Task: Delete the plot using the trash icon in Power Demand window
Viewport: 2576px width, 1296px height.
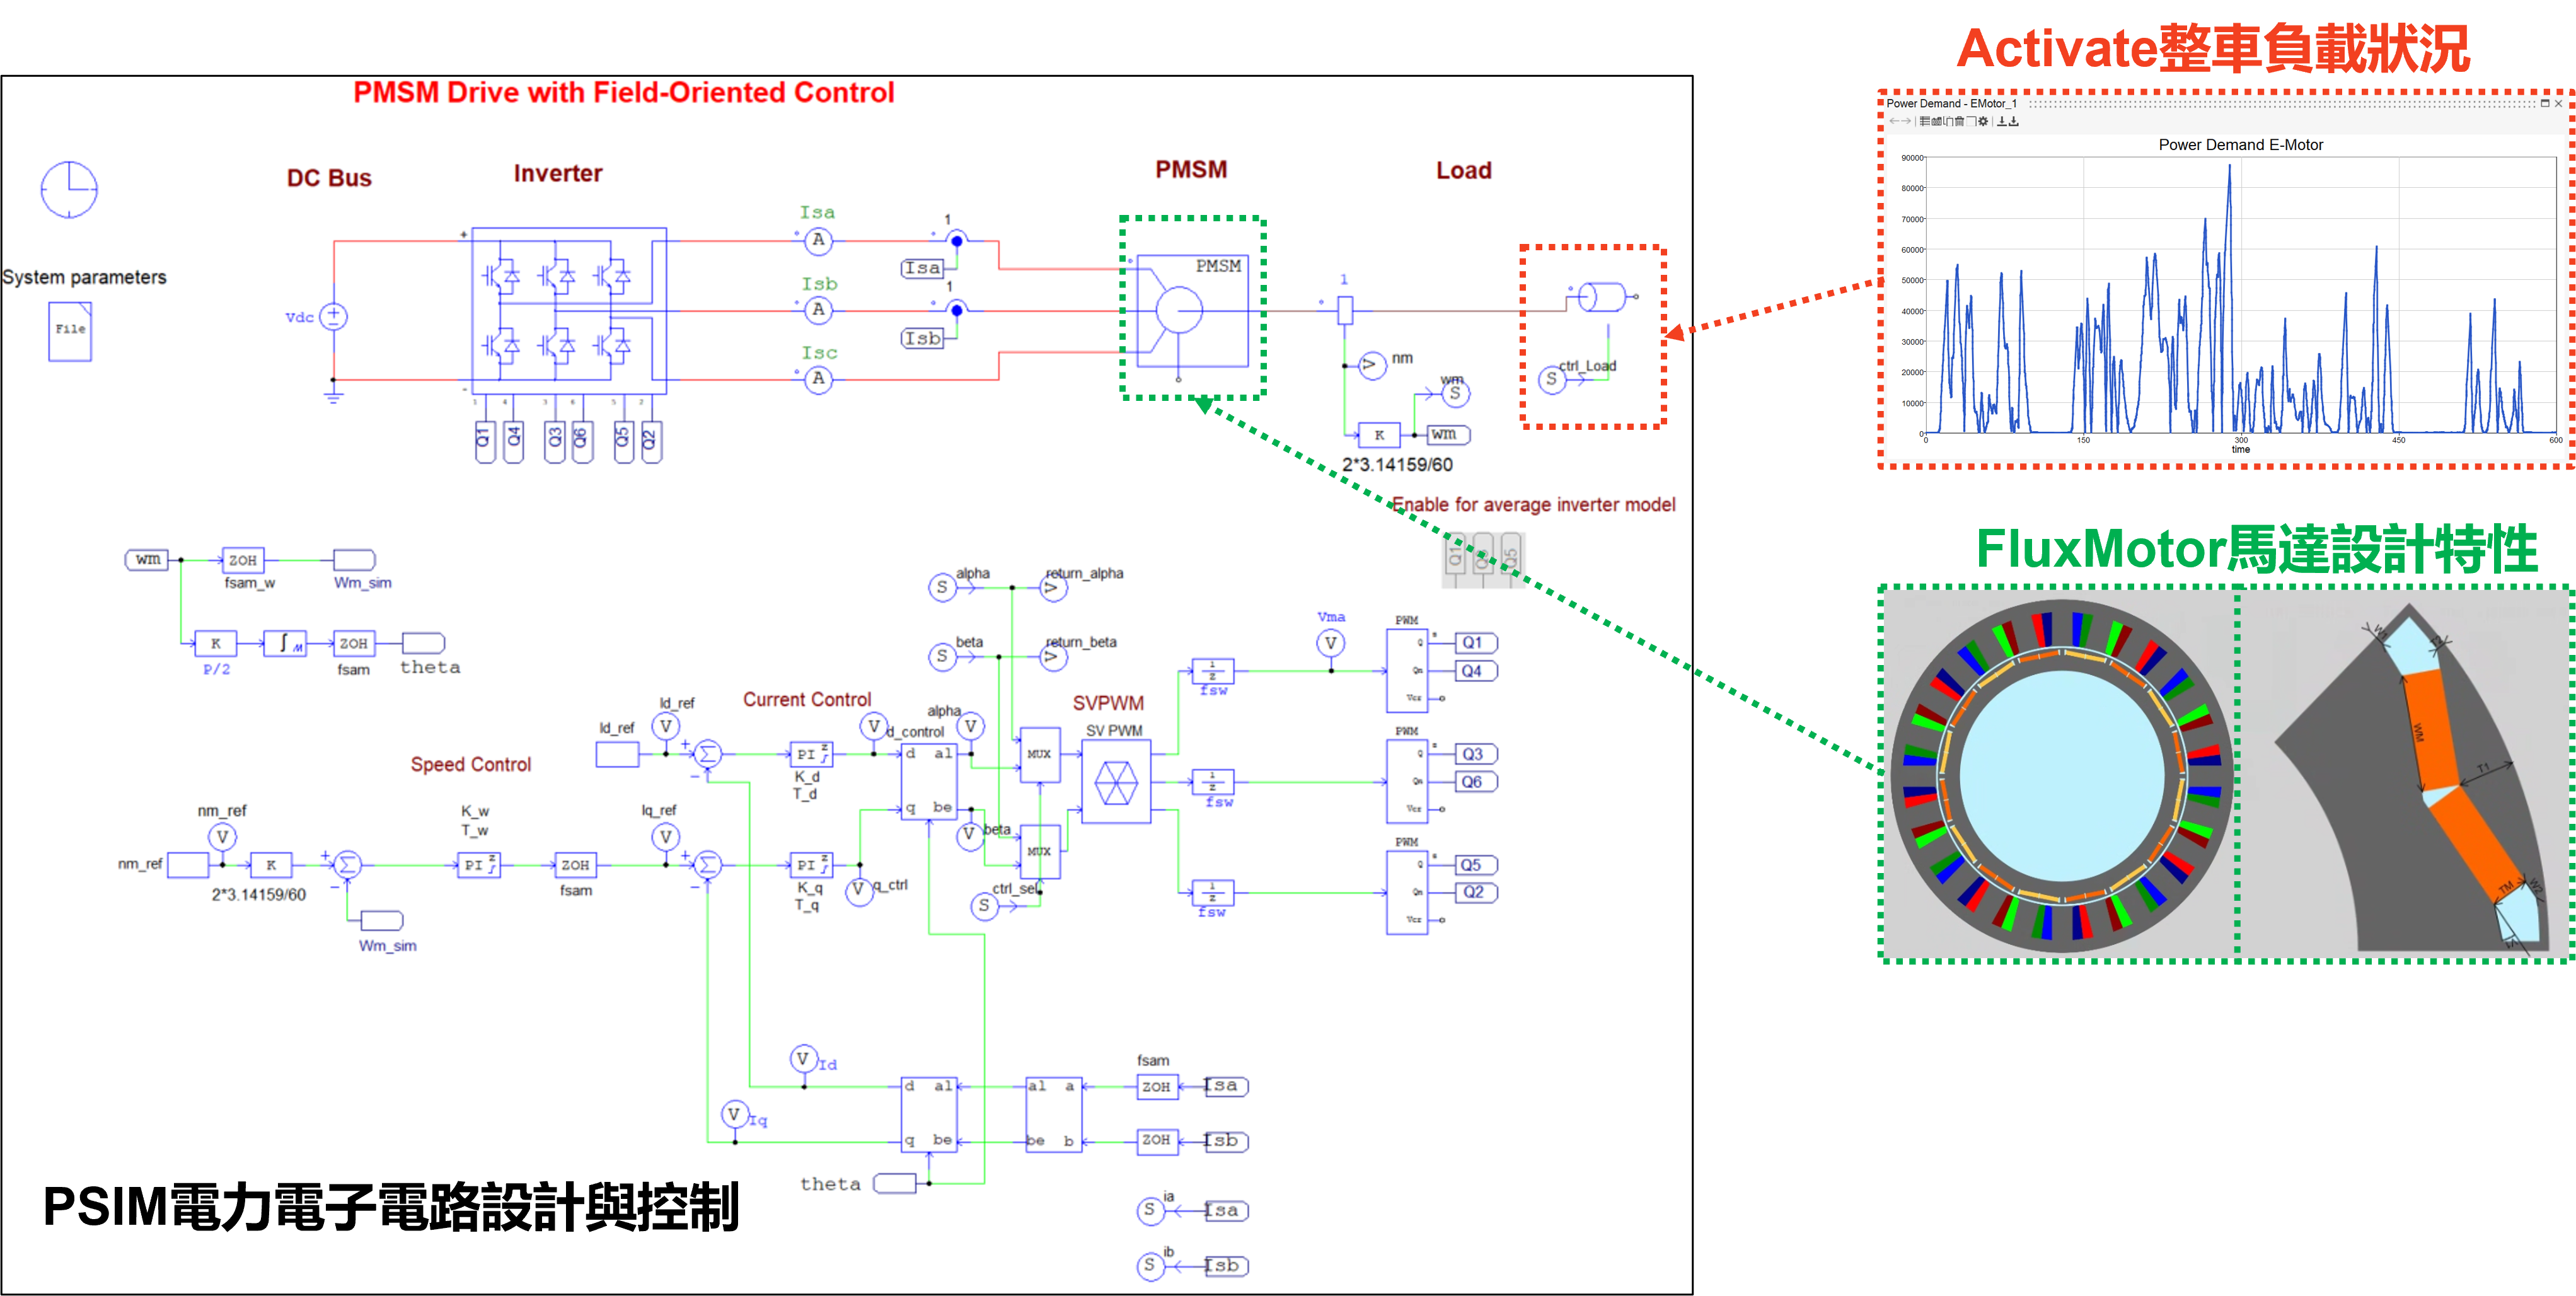Action: pyautogui.click(x=1959, y=121)
